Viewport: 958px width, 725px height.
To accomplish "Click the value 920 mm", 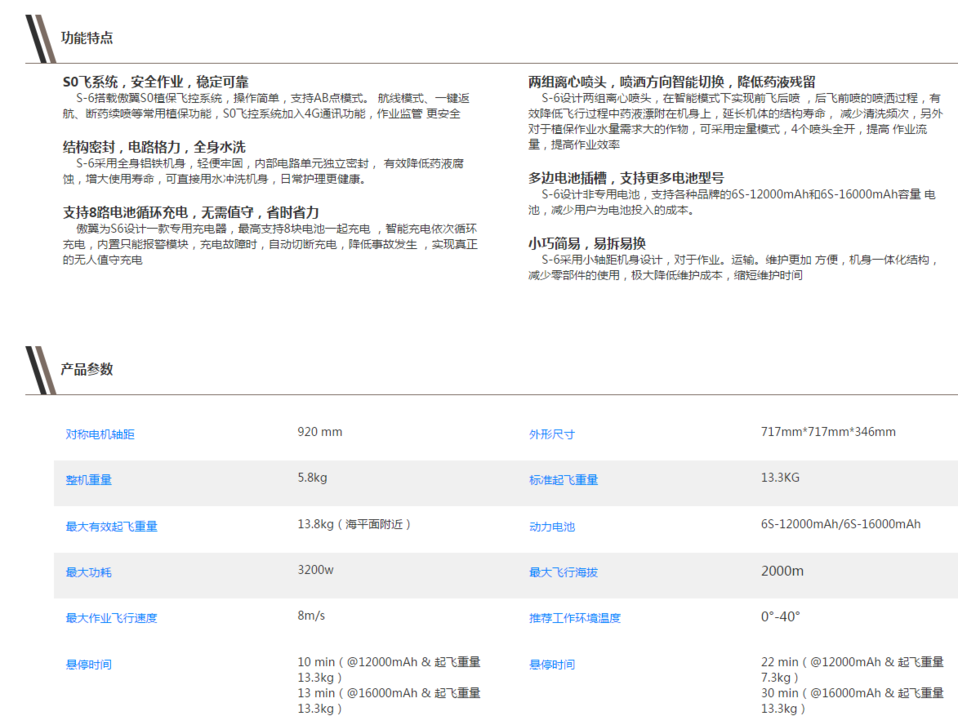I will (x=320, y=432).
